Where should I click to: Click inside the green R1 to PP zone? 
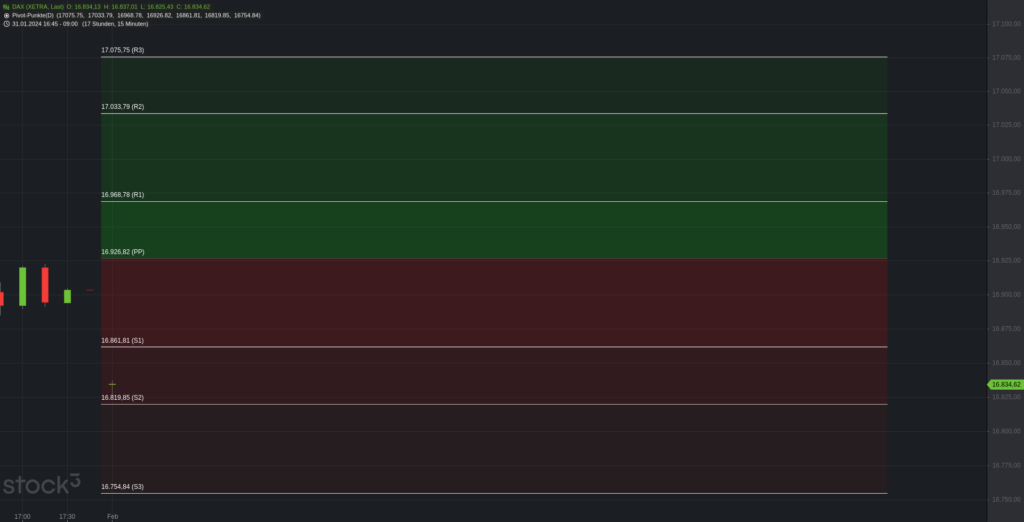pyautogui.click(x=494, y=230)
